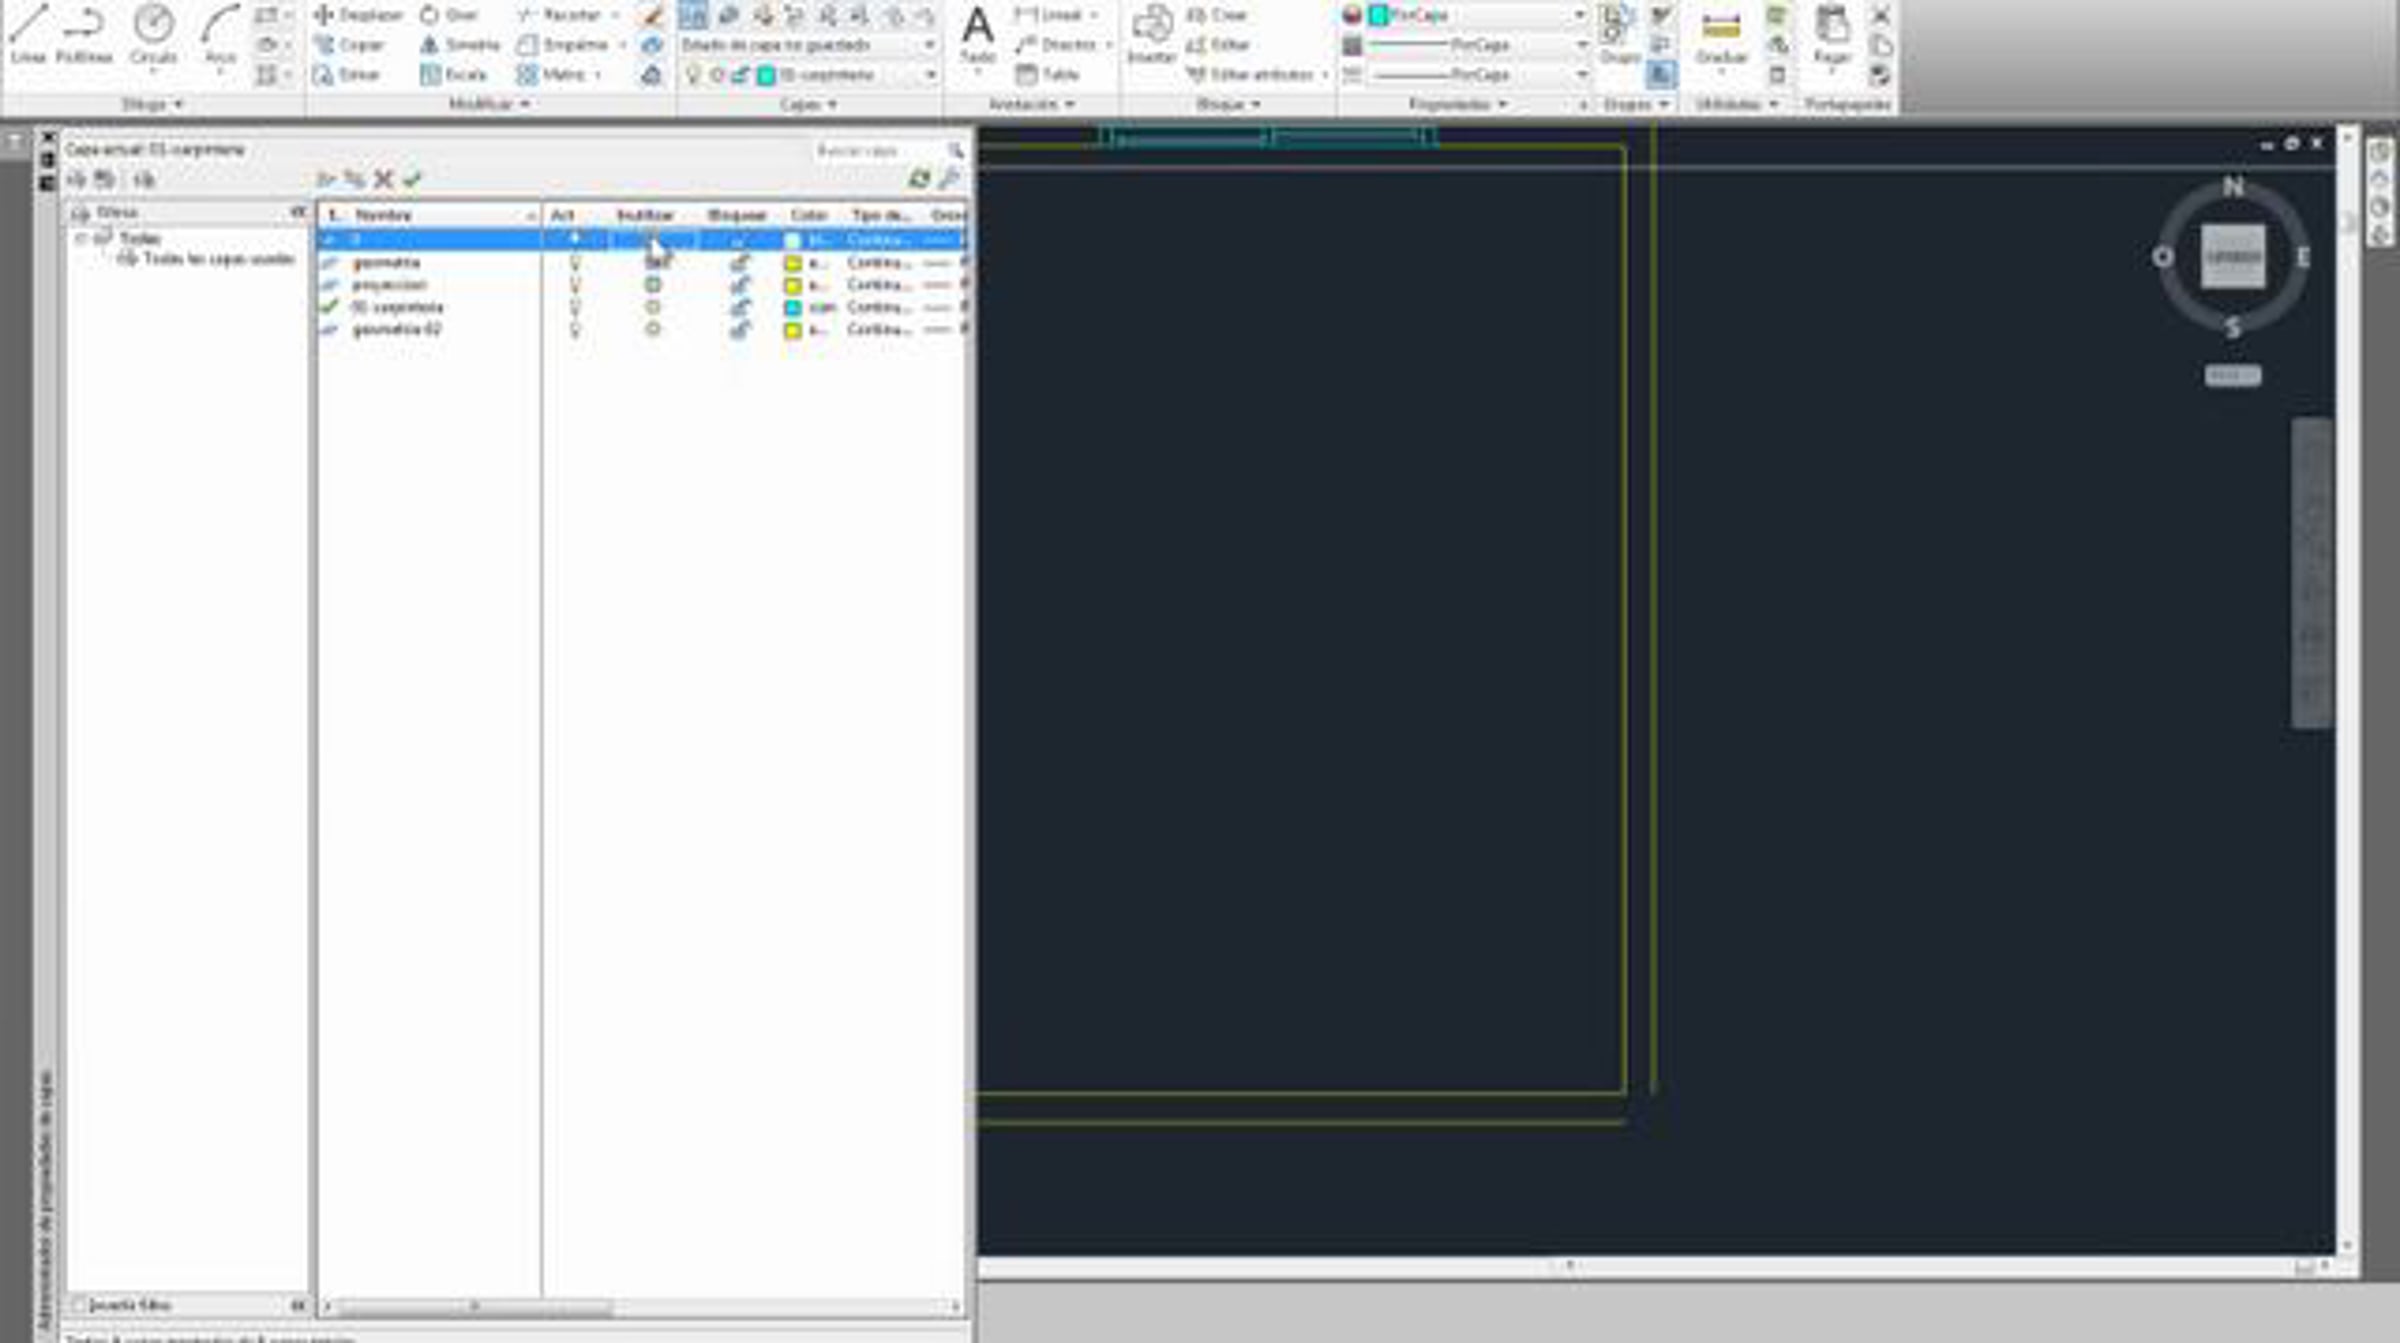Click the Simetría mirror tool
Viewport: 2400px width, 1343px height.
coord(459,45)
